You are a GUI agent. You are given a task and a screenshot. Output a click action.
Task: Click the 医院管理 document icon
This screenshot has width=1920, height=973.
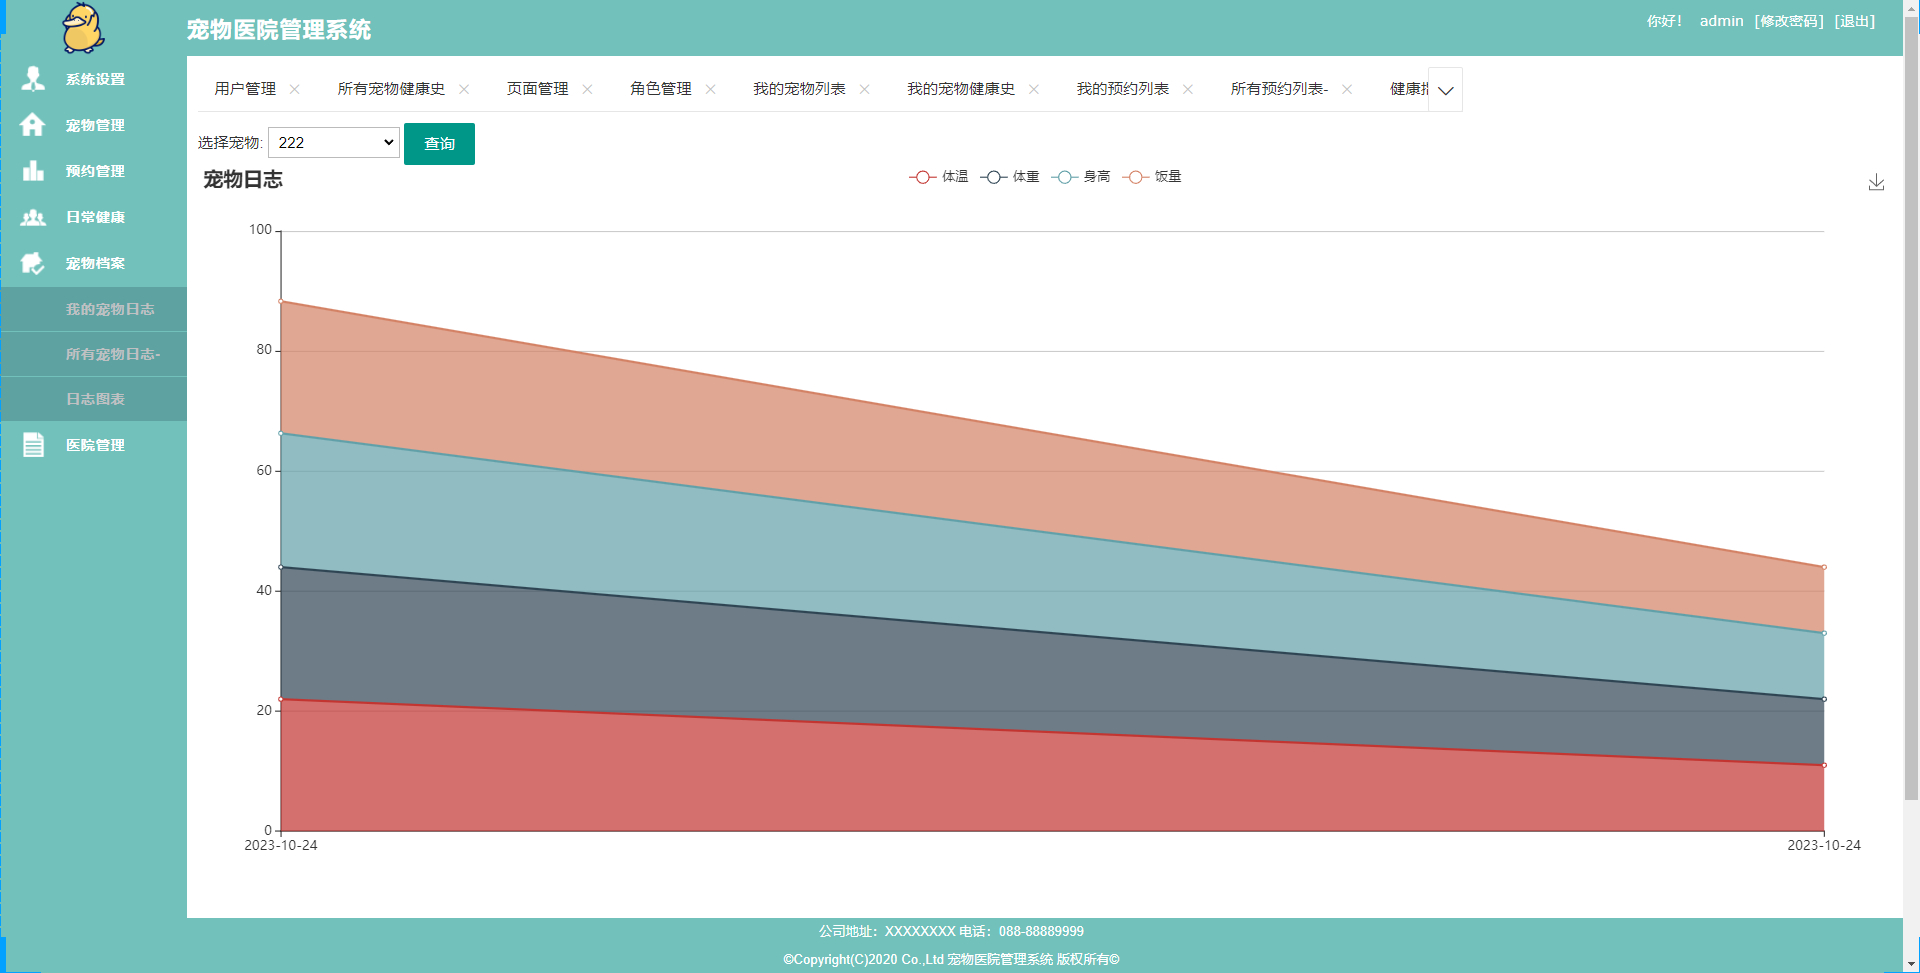(x=33, y=445)
